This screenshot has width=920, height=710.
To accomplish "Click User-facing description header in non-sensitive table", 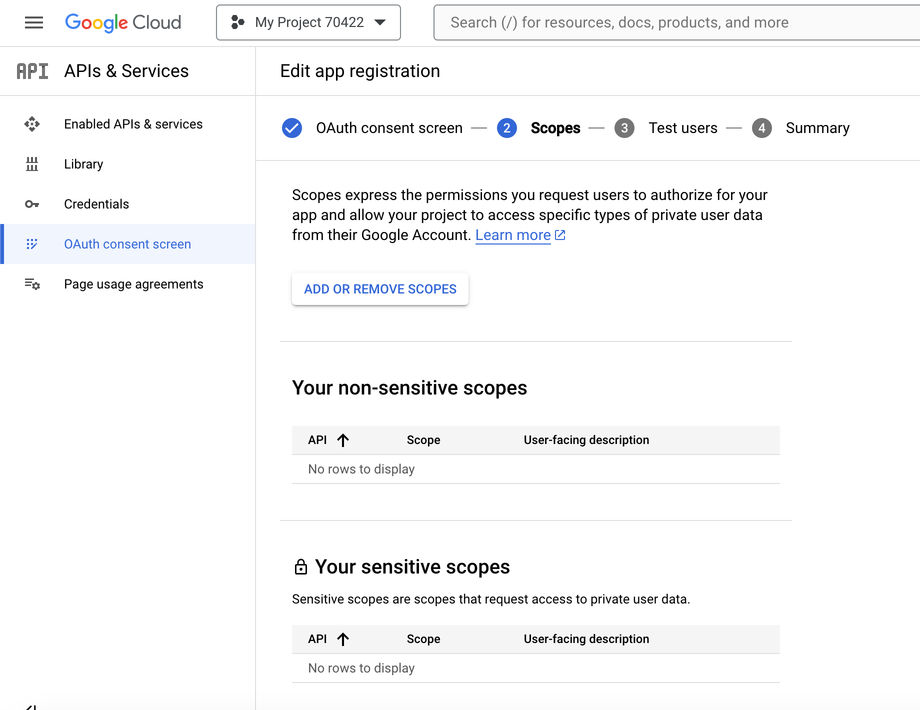I will click(586, 440).
